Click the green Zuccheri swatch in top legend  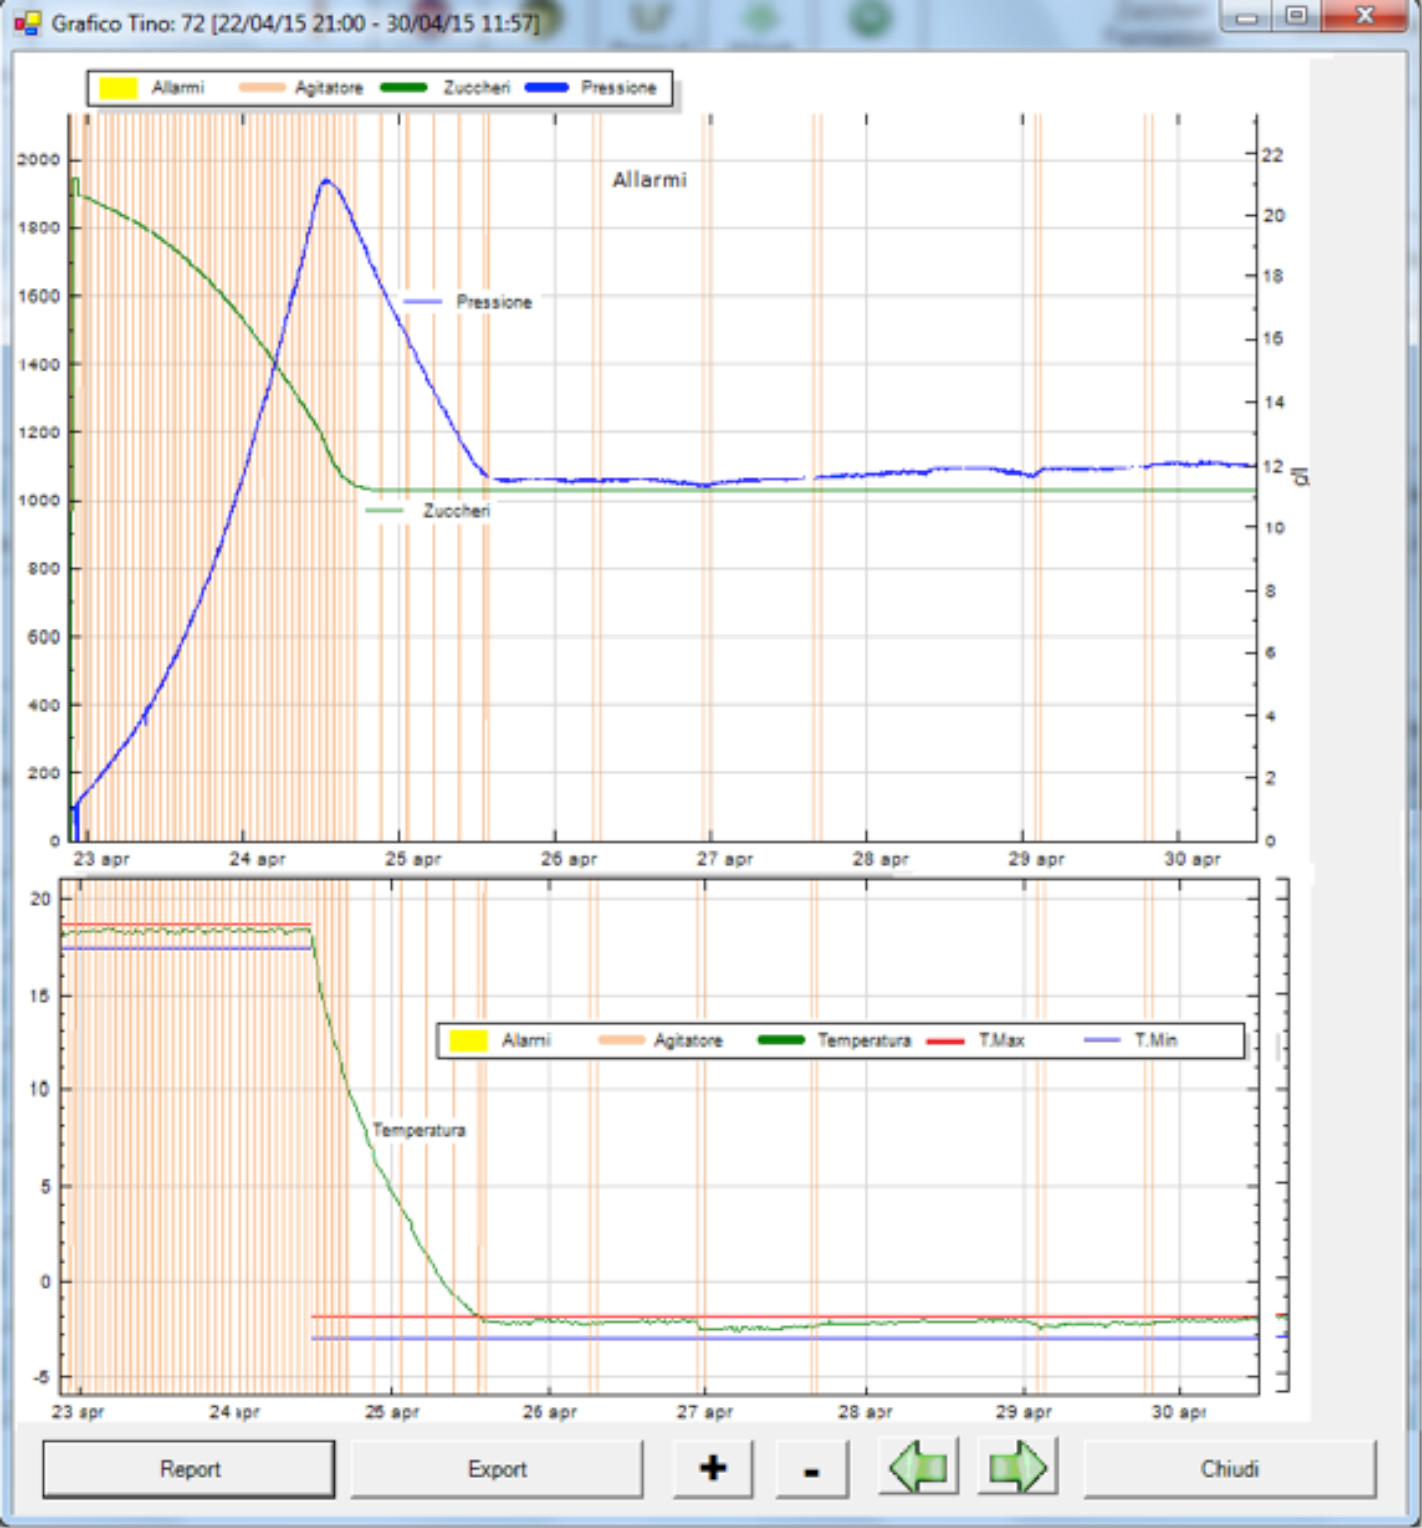tap(404, 88)
